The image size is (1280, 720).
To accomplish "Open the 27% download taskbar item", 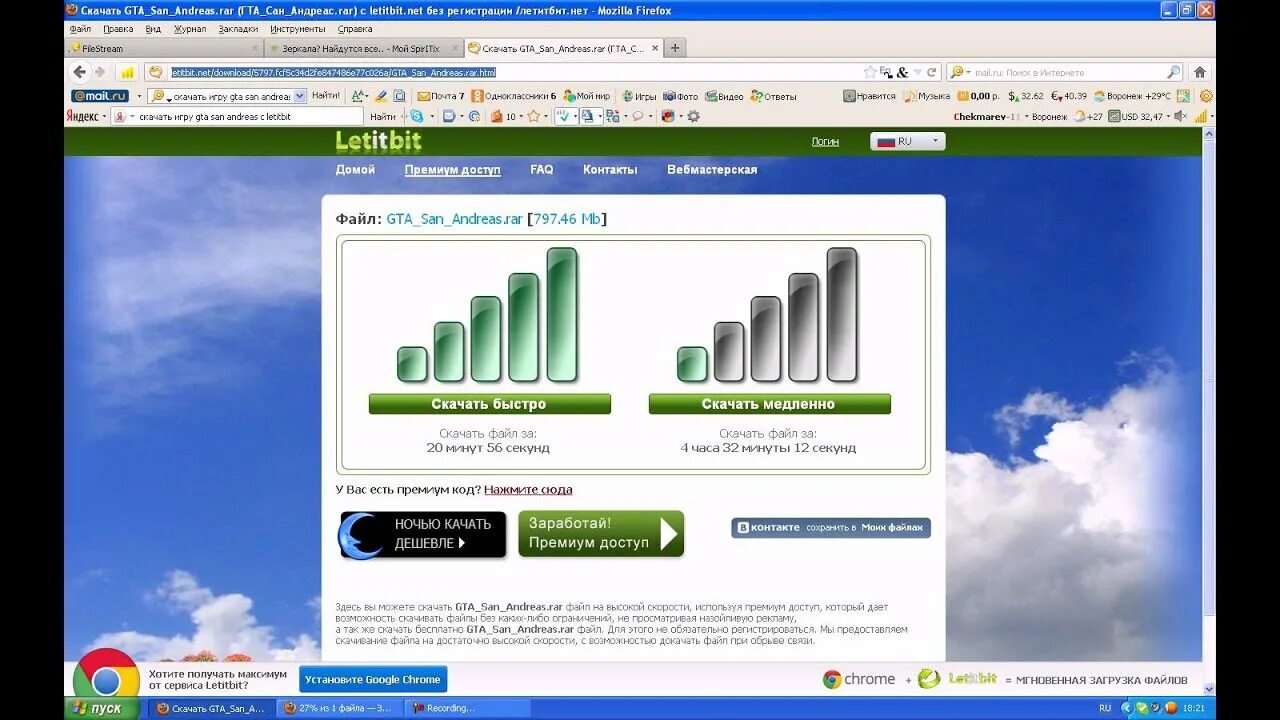I will click(x=339, y=708).
